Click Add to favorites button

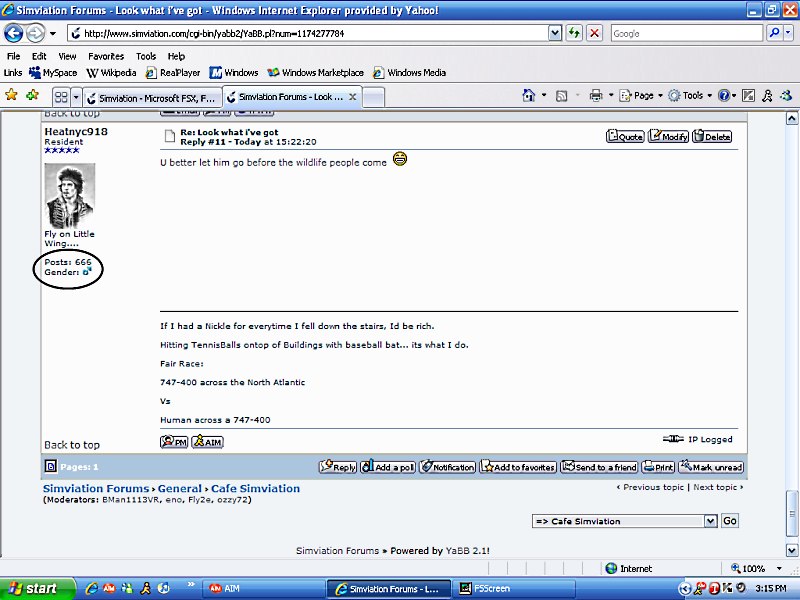point(518,467)
